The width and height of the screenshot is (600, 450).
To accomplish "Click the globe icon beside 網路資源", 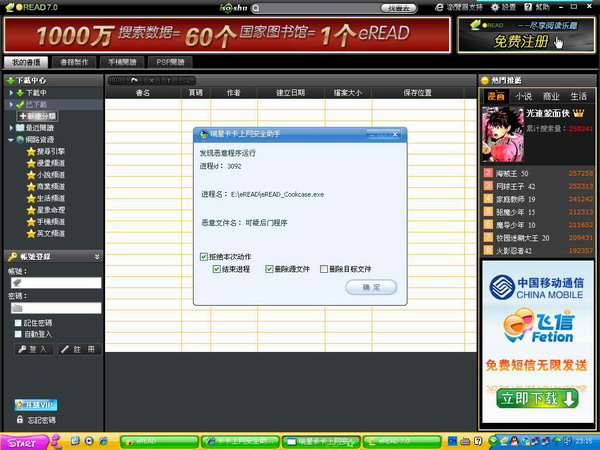I will point(20,140).
